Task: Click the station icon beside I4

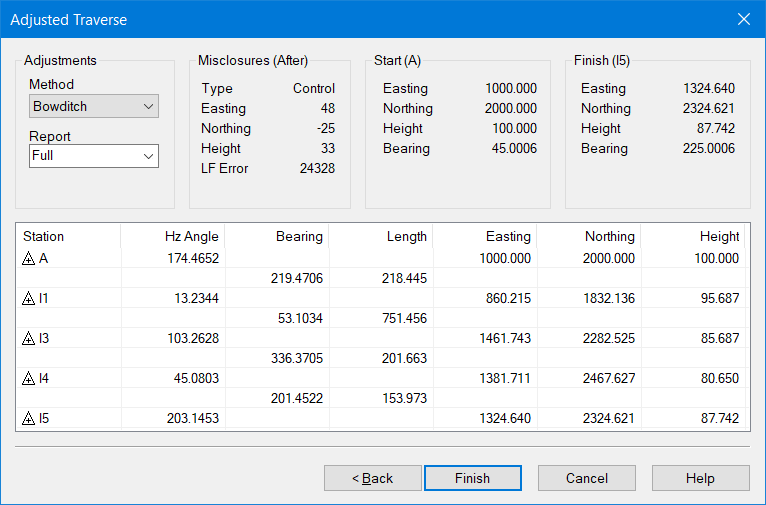Action: click(28, 379)
